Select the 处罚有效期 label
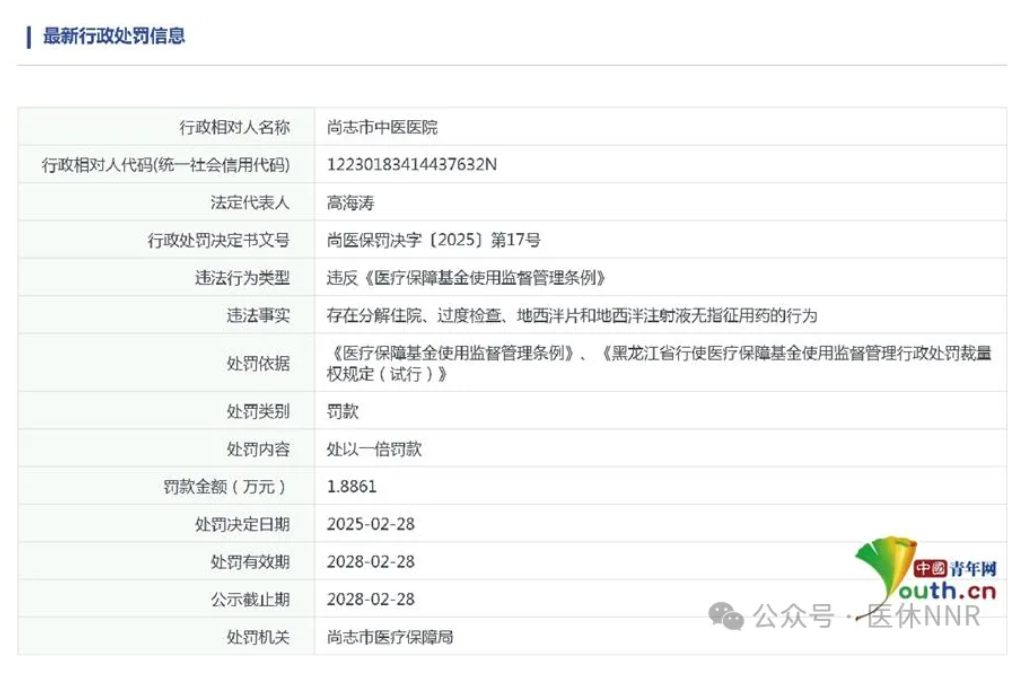This screenshot has height=673, width=1035. [x=250, y=562]
